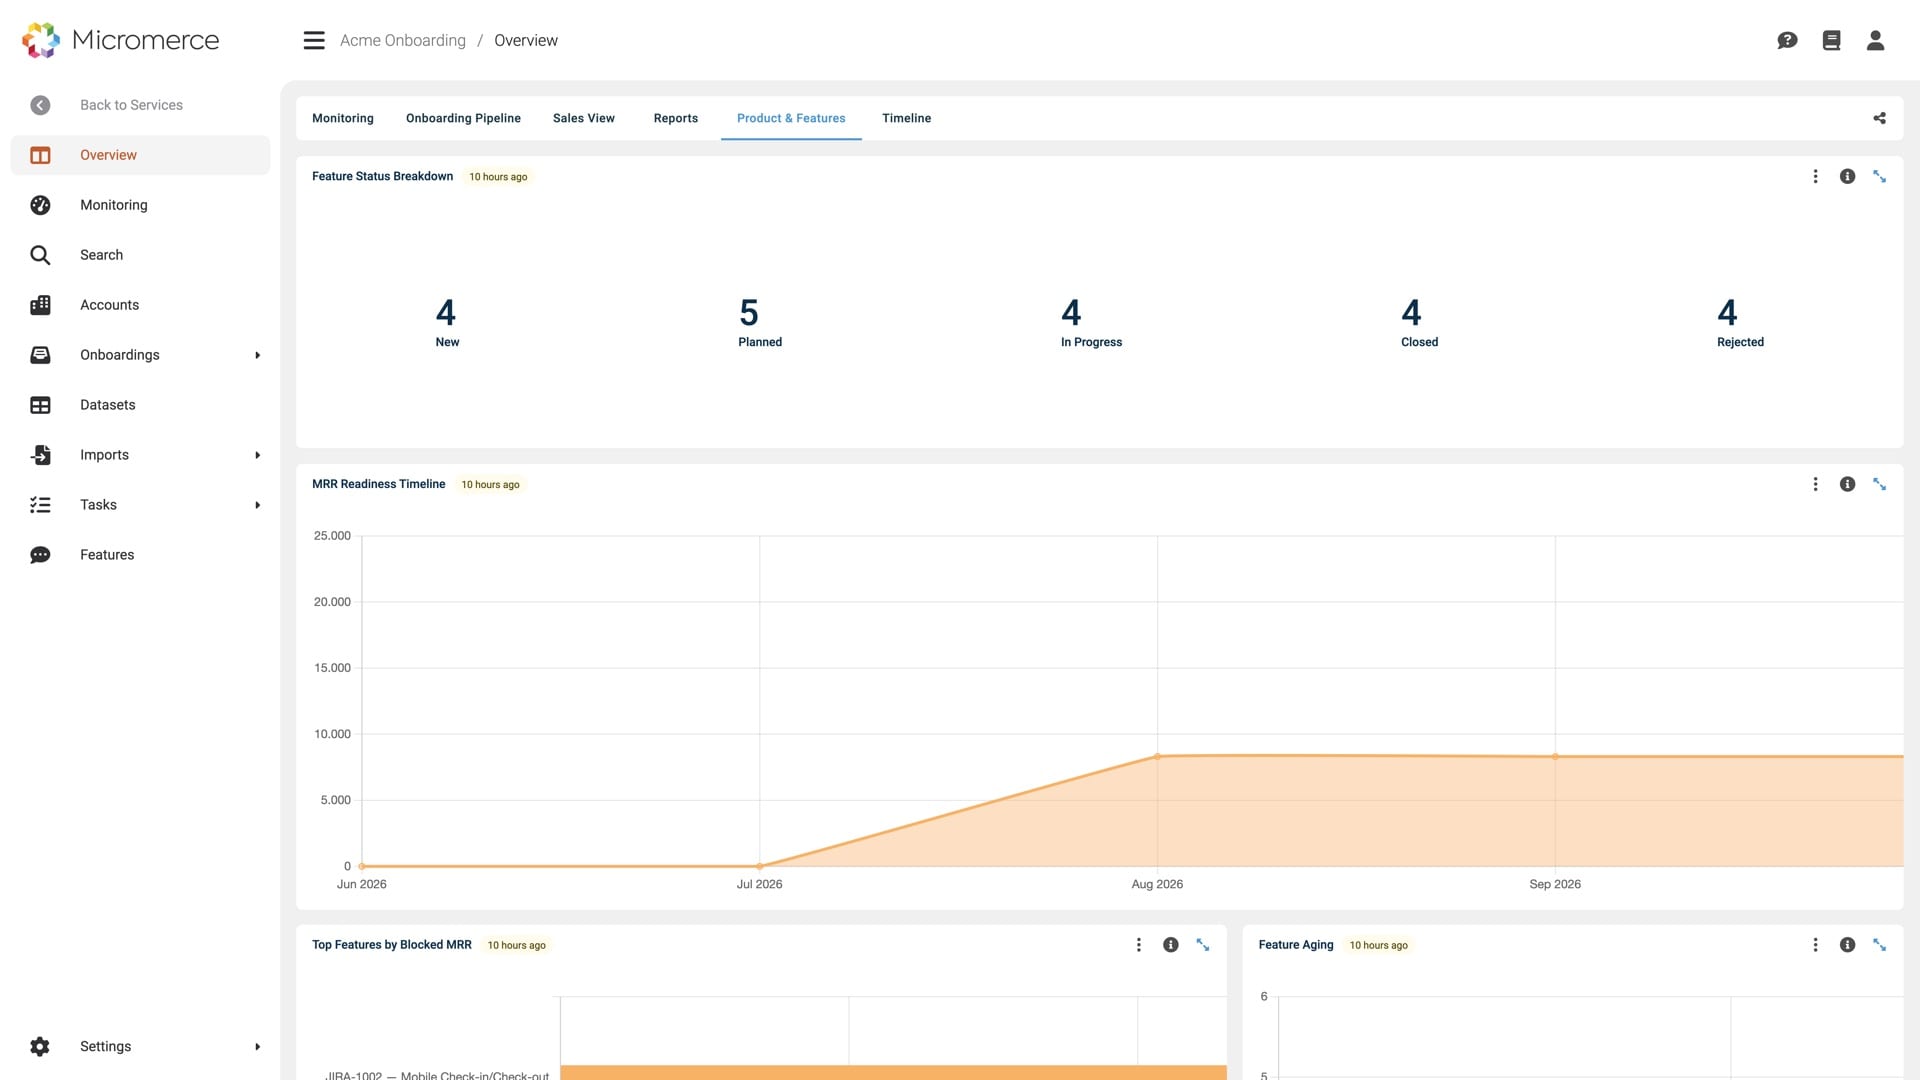Click the MRR Readiness Timeline title
This screenshot has width=1920, height=1080.
[x=378, y=484]
